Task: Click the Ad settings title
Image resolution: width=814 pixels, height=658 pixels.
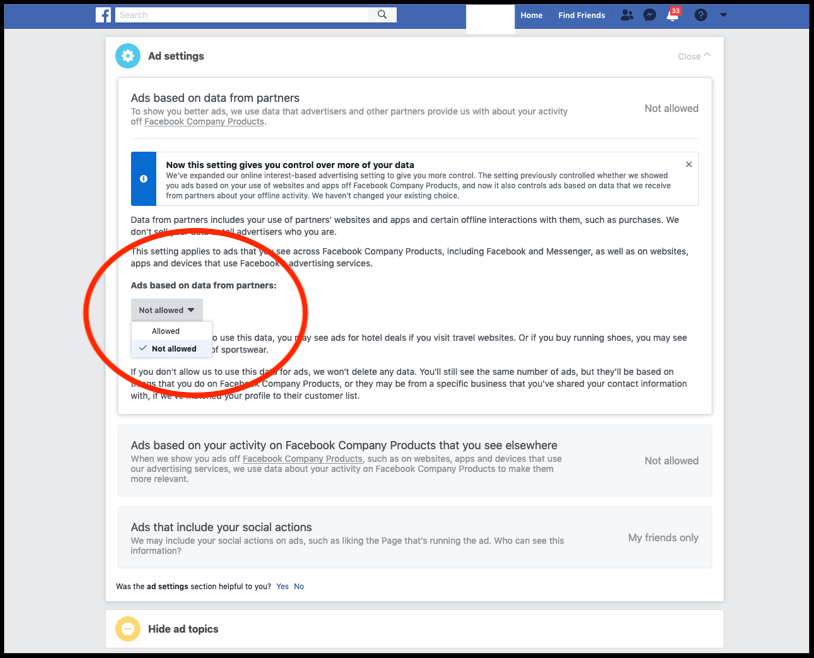Action: [176, 56]
